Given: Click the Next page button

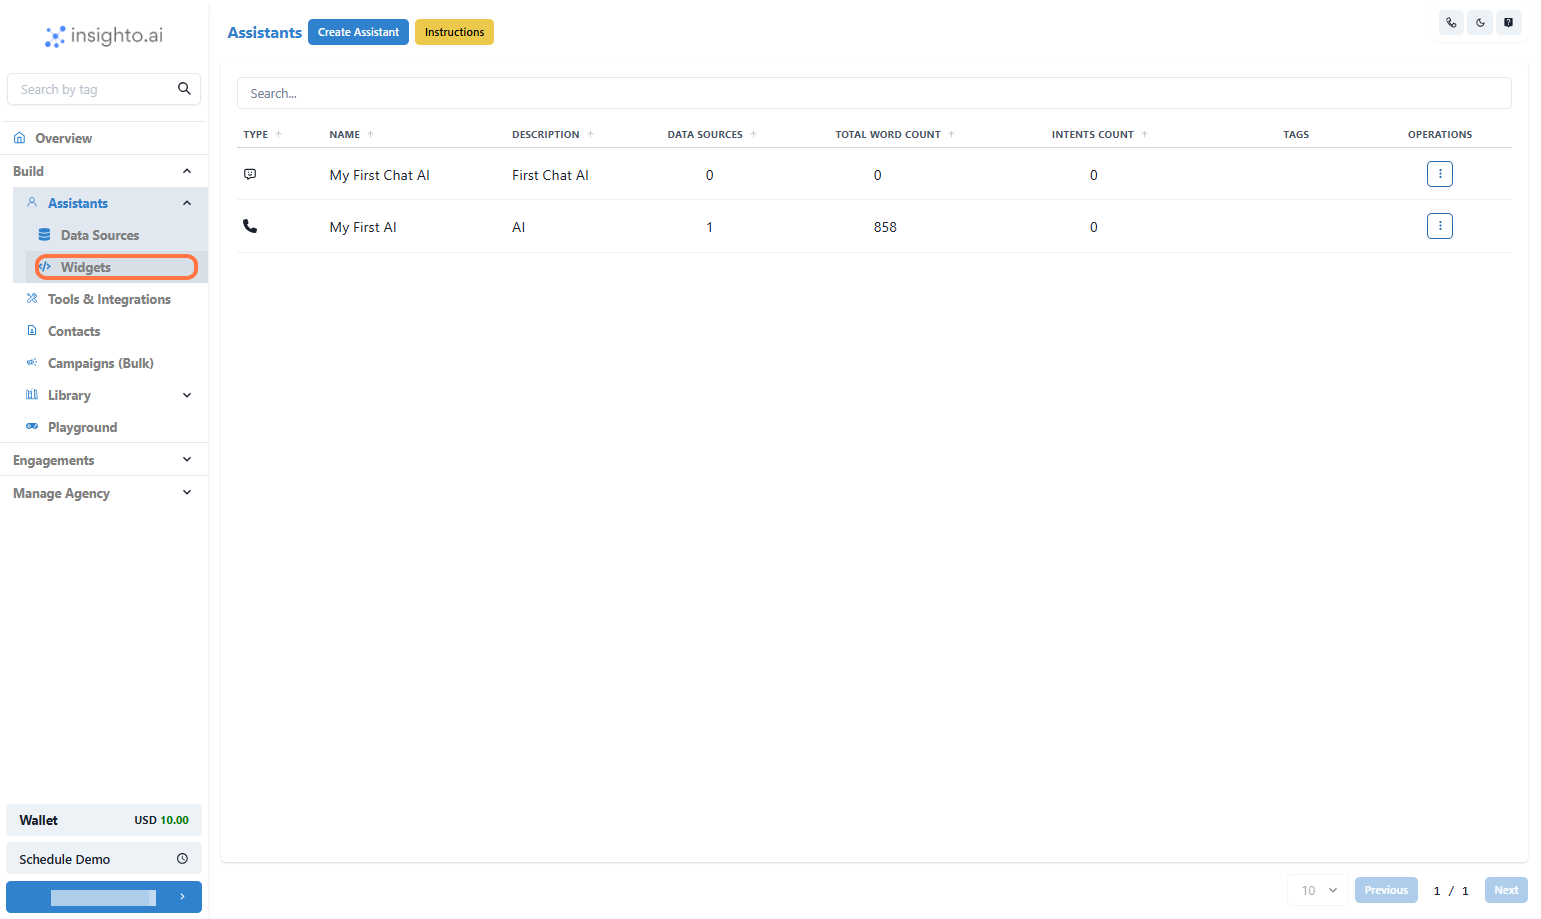Looking at the screenshot, I should 1506,890.
